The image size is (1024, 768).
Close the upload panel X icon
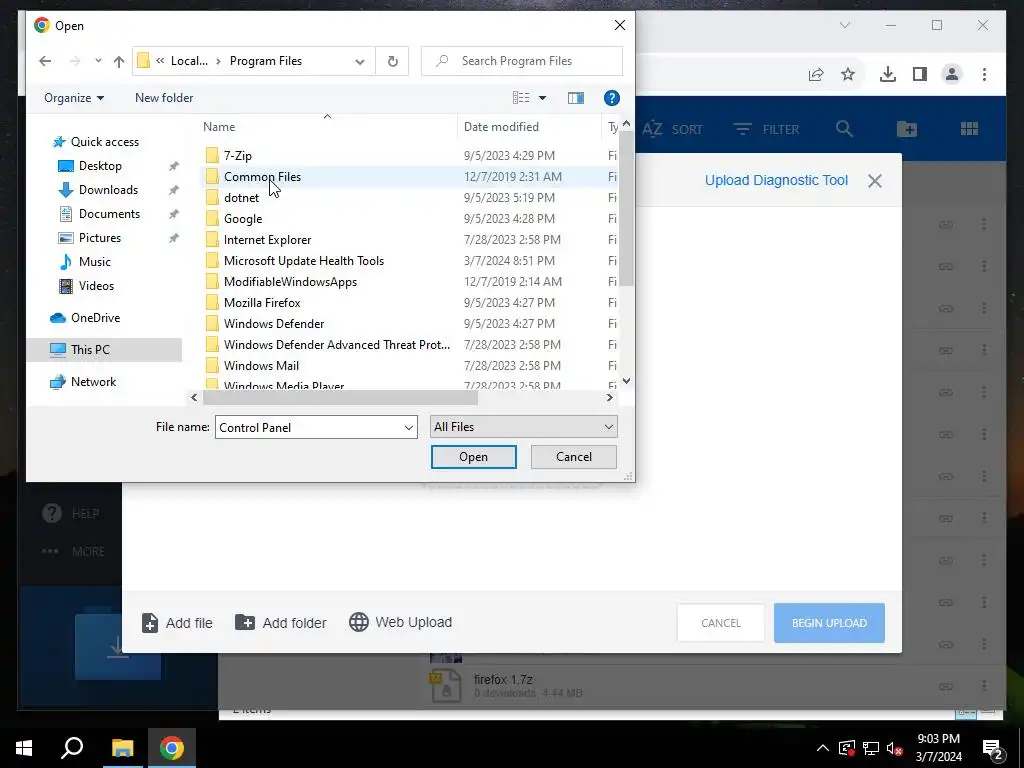click(875, 181)
